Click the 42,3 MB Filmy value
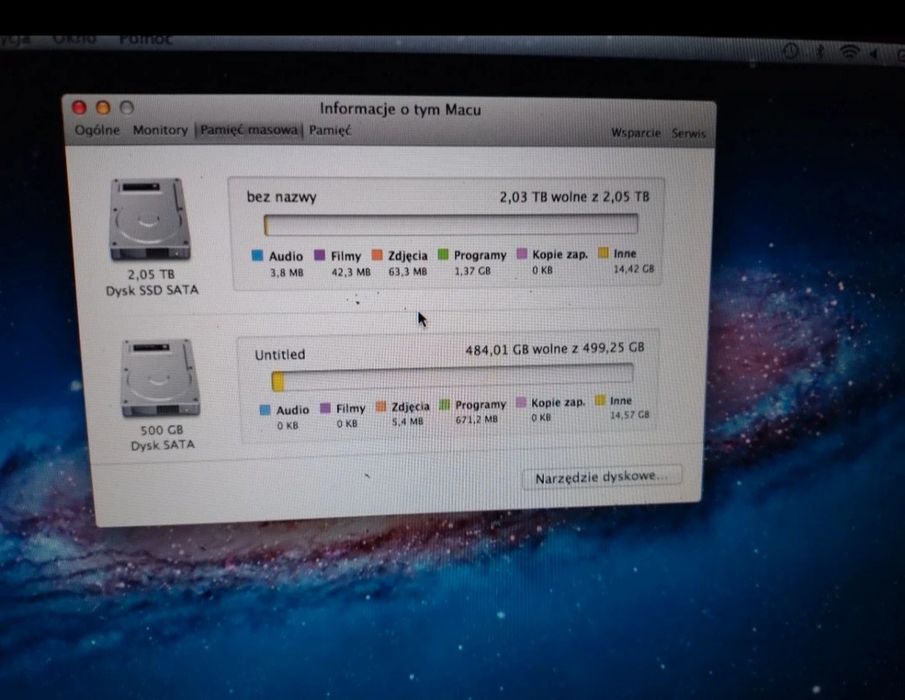This screenshot has height=700, width=905. 351,272
